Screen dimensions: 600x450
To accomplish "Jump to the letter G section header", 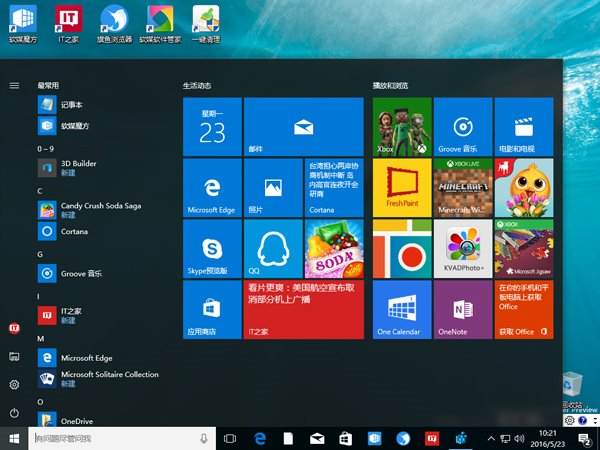I will [x=40, y=254].
